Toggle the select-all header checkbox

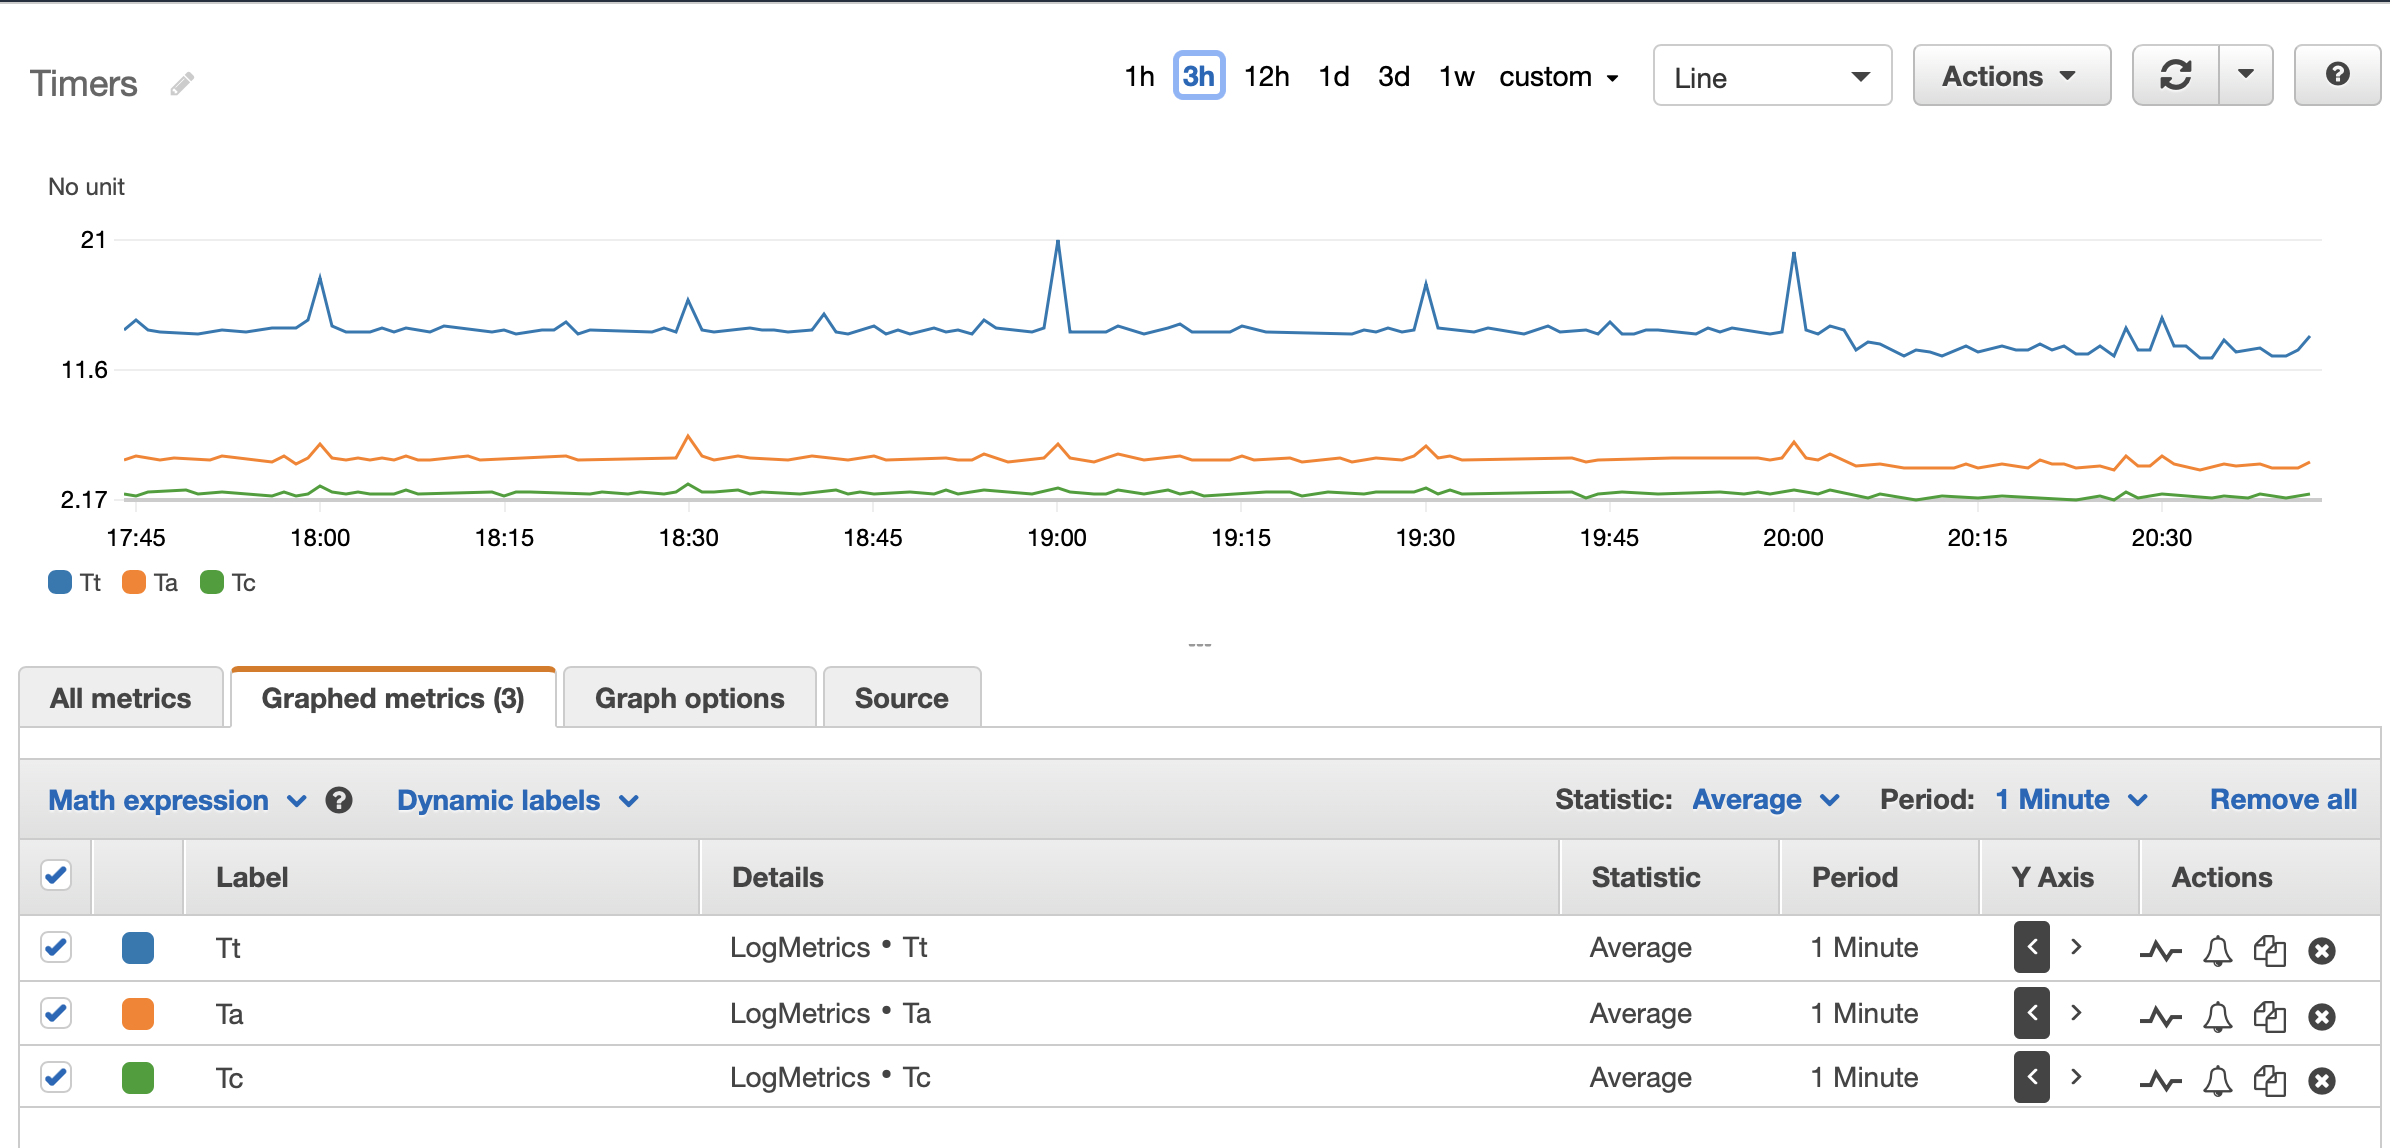[56, 876]
